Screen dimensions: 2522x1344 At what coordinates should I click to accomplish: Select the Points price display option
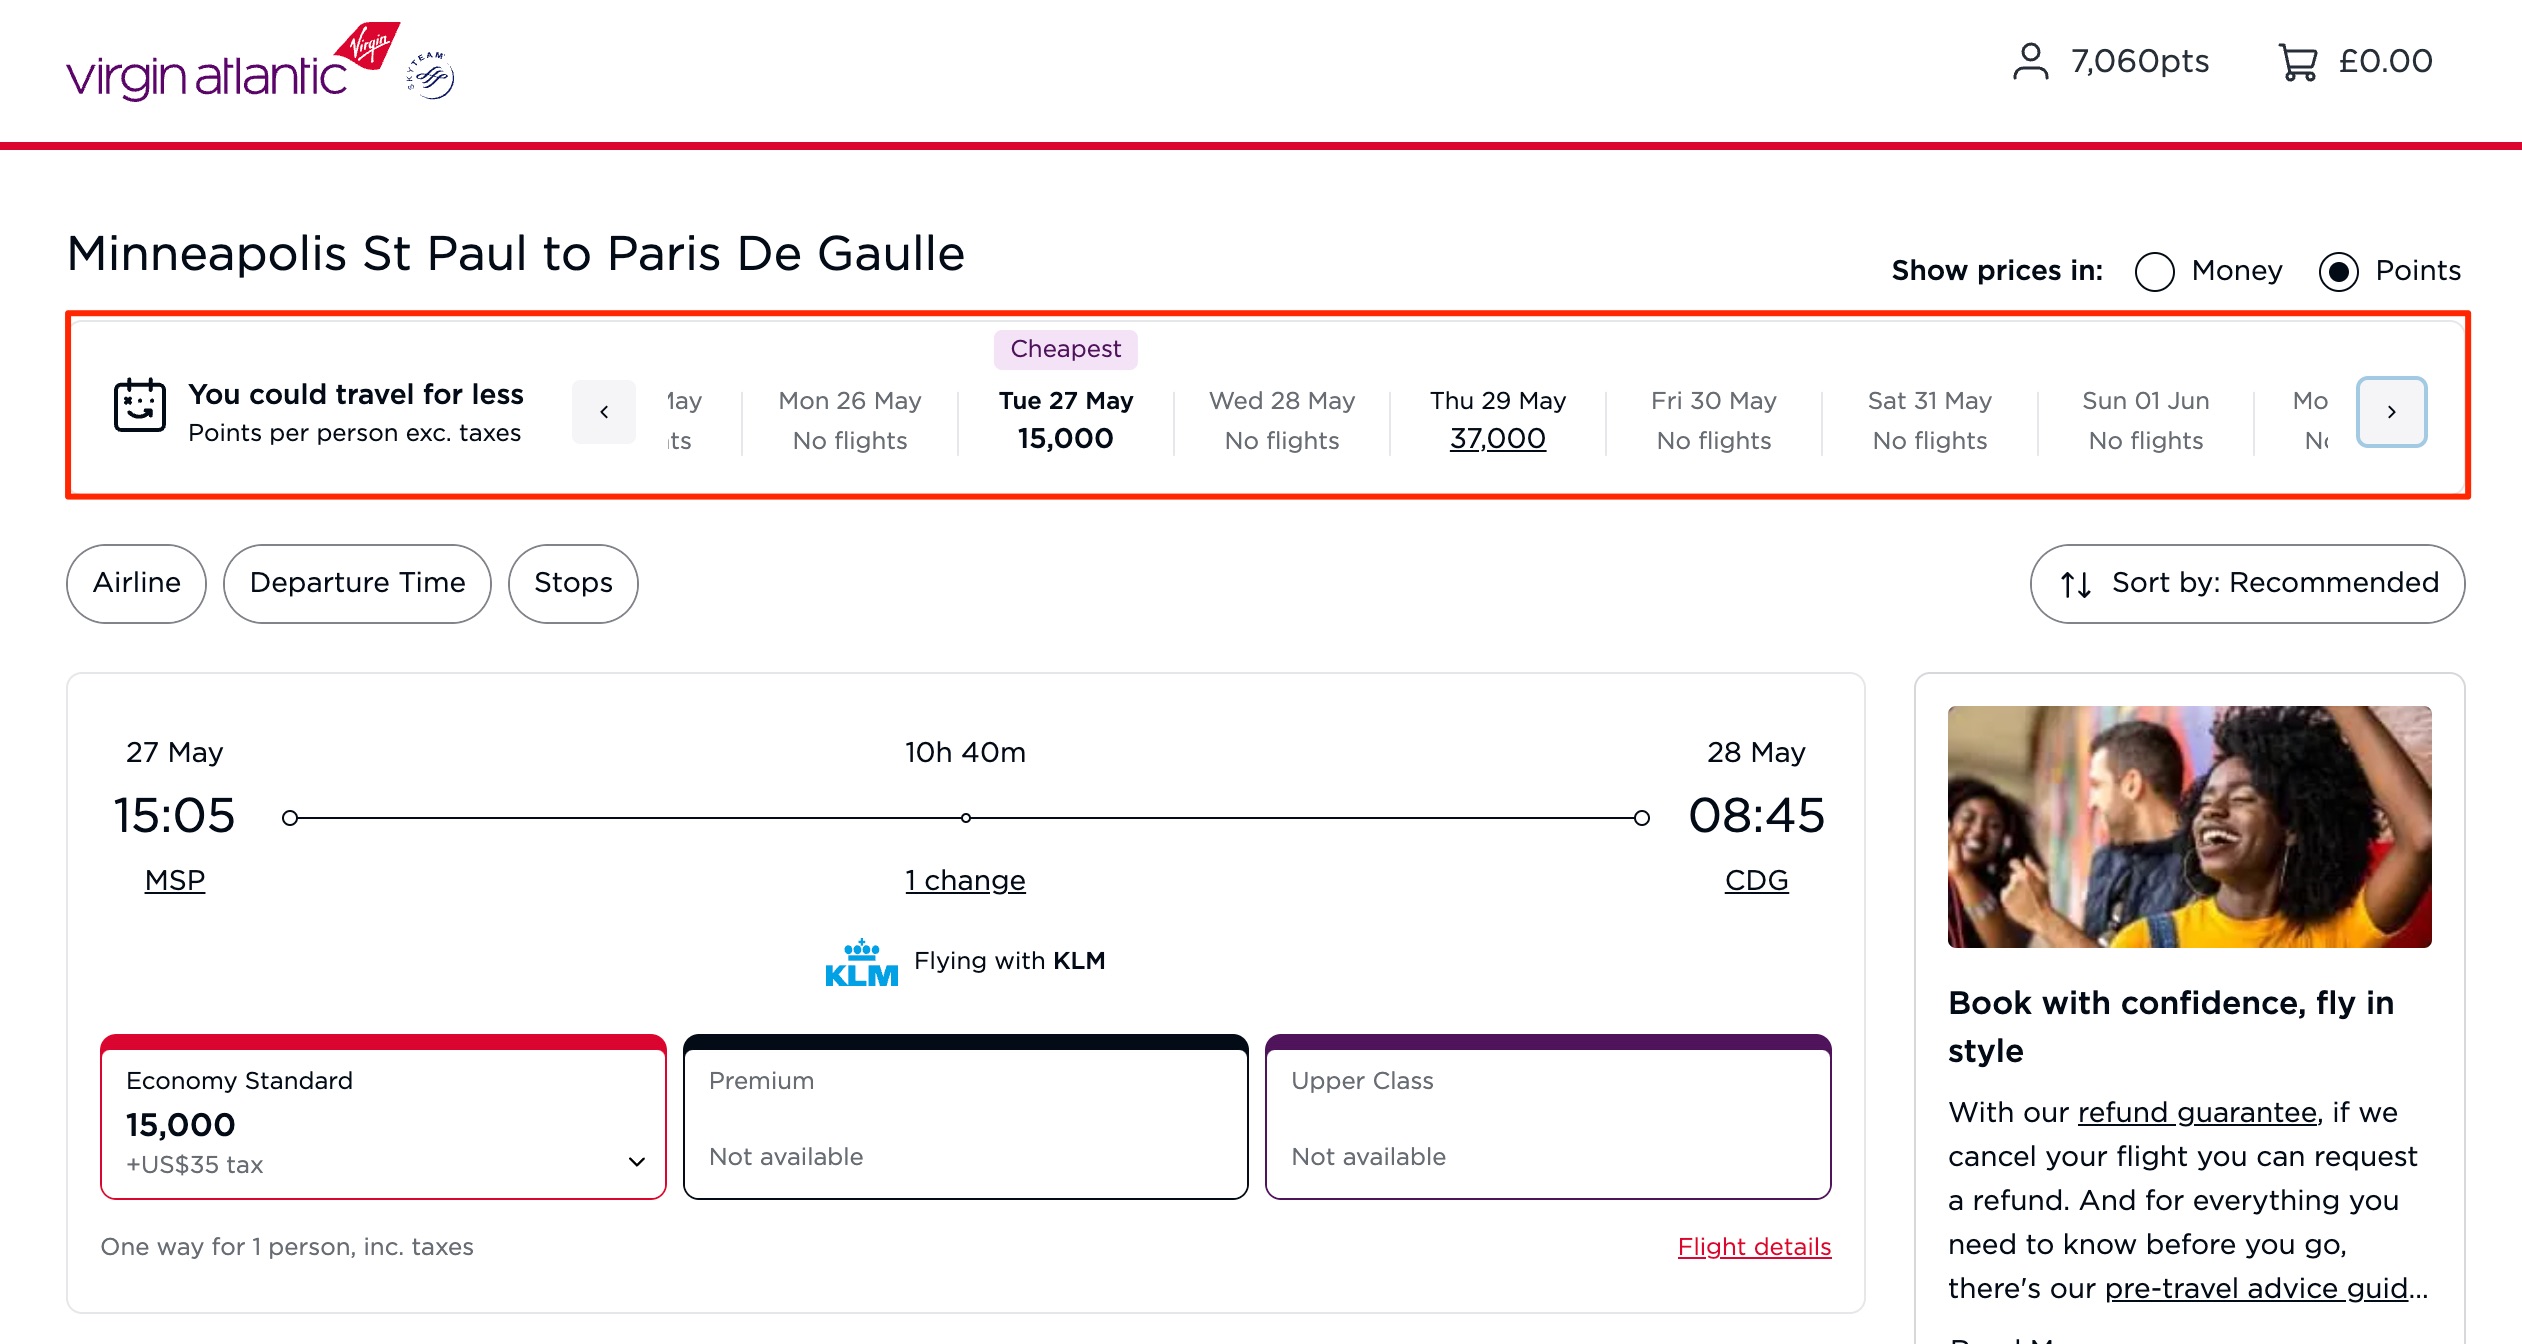tap(2340, 271)
